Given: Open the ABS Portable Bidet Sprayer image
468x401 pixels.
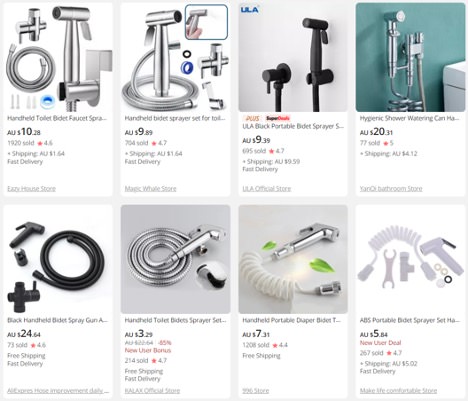Looking at the screenshot, I should click(x=410, y=259).
